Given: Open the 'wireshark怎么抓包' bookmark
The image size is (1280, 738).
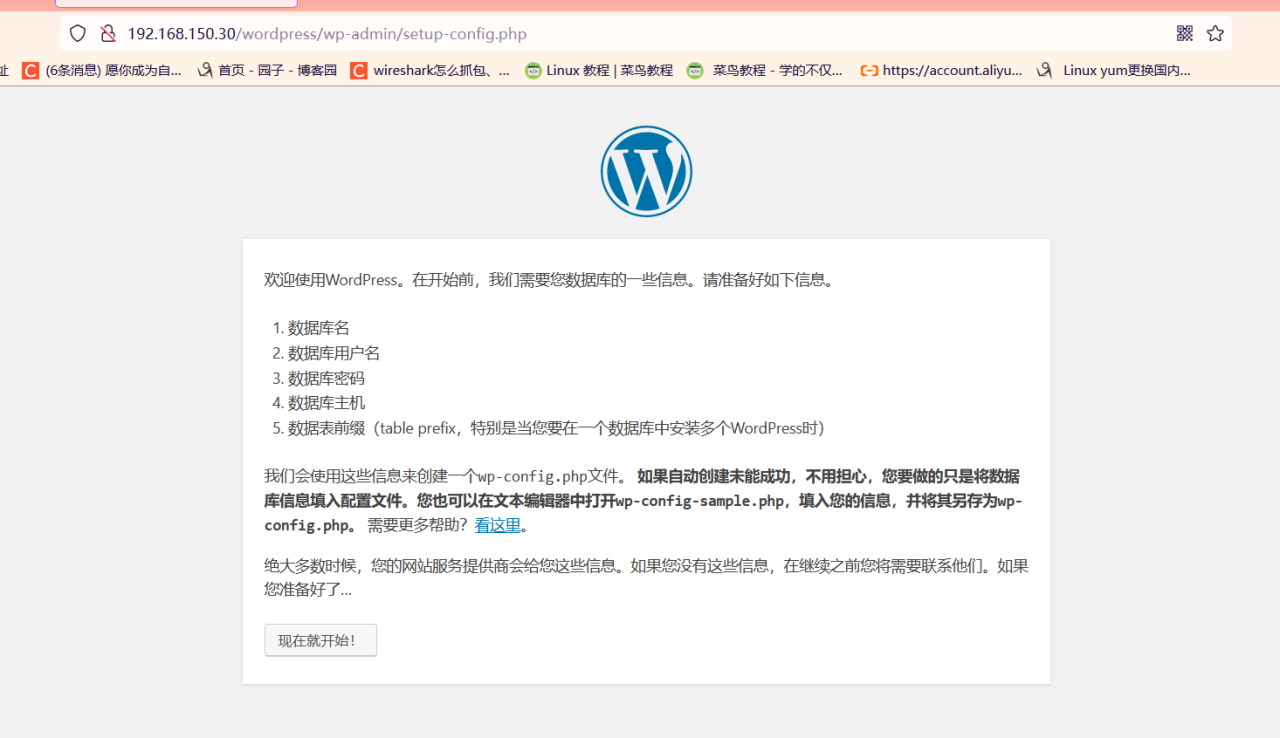Looking at the screenshot, I should (x=430, y=71).
